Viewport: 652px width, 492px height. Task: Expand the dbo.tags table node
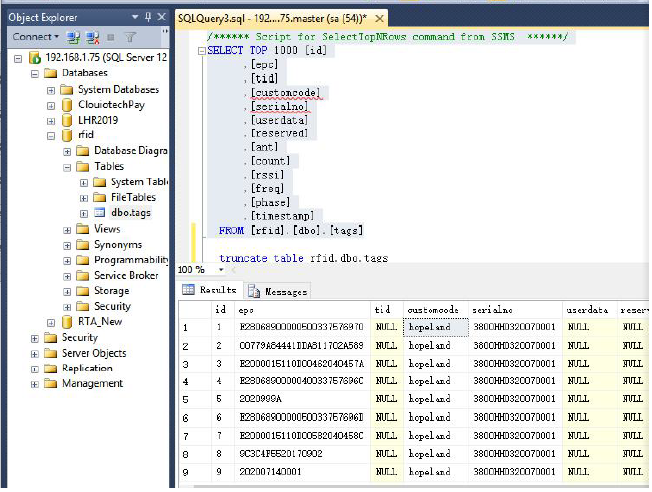[84, 214]
